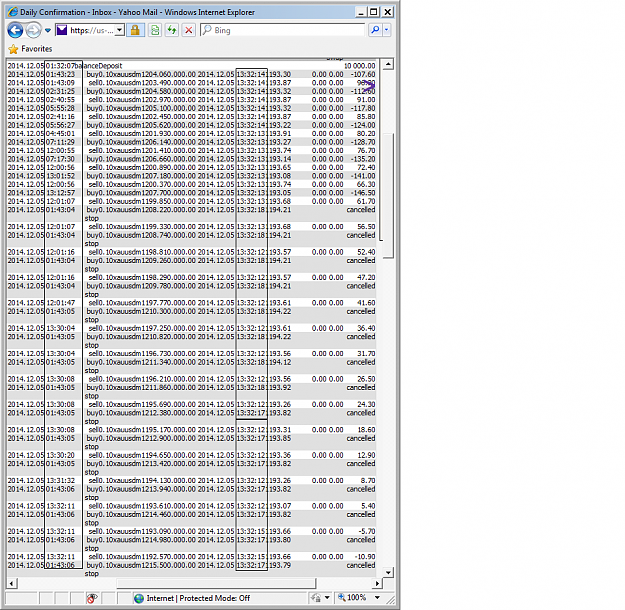Click the horizontal scrollbar right arrow
625x610 pixels.
pyautogui.click(x=377, y=583)
